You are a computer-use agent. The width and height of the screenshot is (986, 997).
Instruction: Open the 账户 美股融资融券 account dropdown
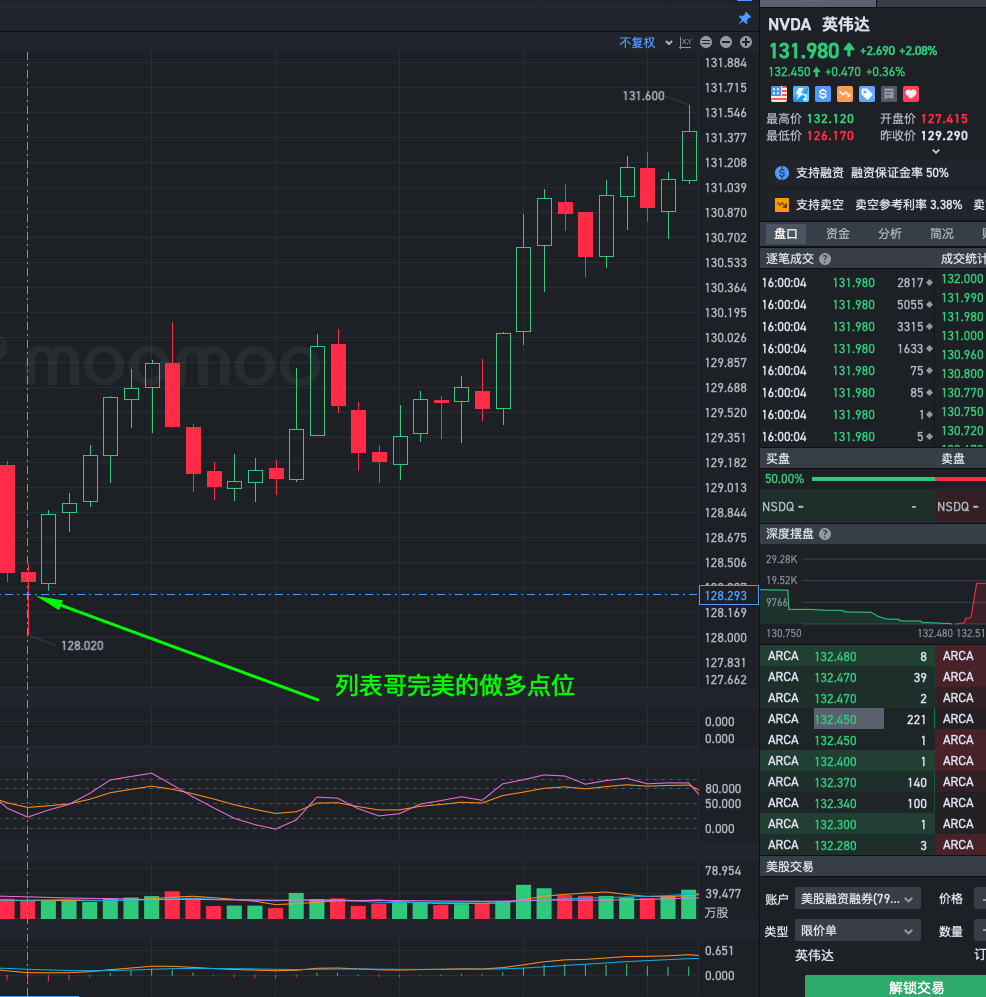pos(858,899)
